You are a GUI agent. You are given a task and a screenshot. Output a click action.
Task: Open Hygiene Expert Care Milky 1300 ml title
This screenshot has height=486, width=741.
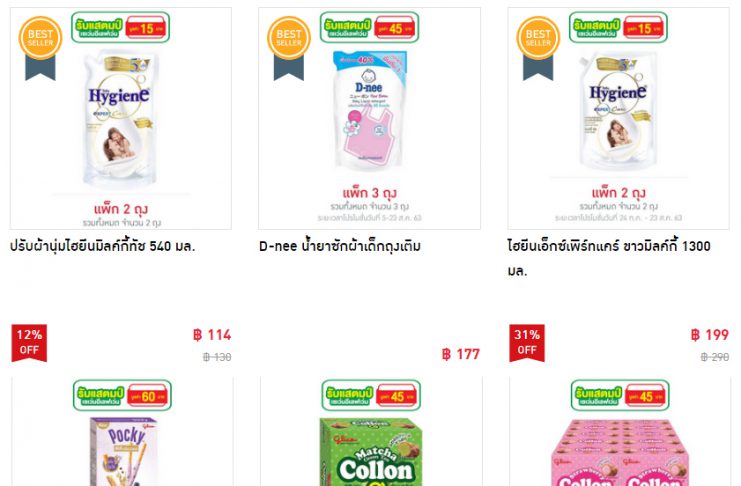(x=609, y=258)
